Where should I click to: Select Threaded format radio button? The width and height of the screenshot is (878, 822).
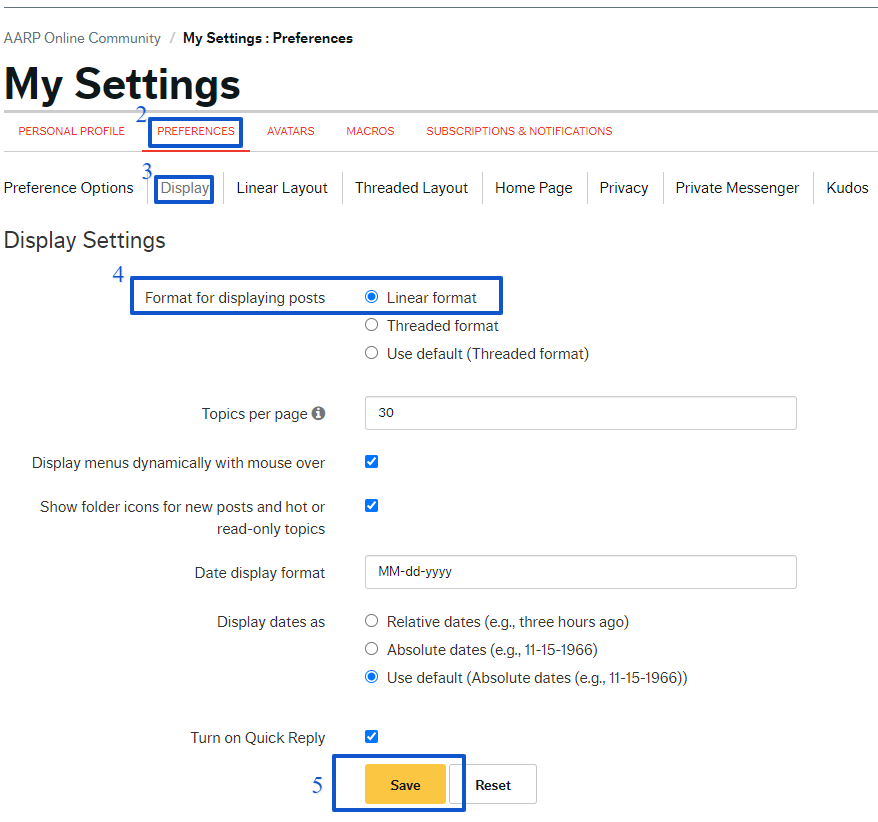pyautogui.click(x=372, y=325)
